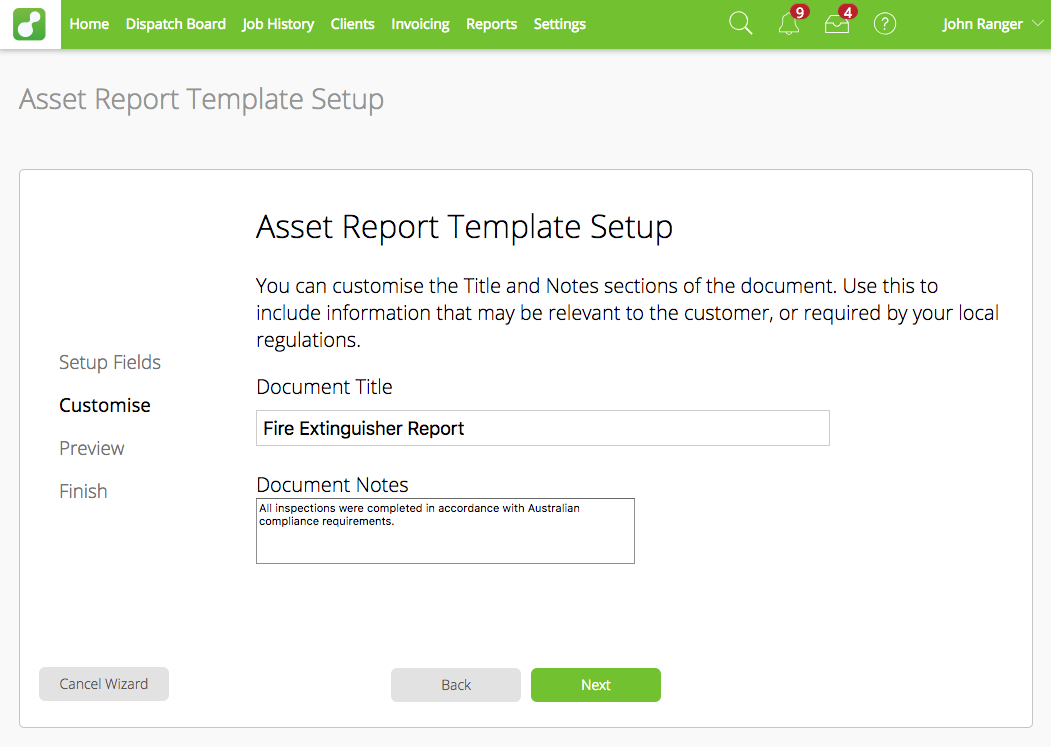
Task: Click the ServiceM8 logo in the top left
Action: tap(29, 23)
